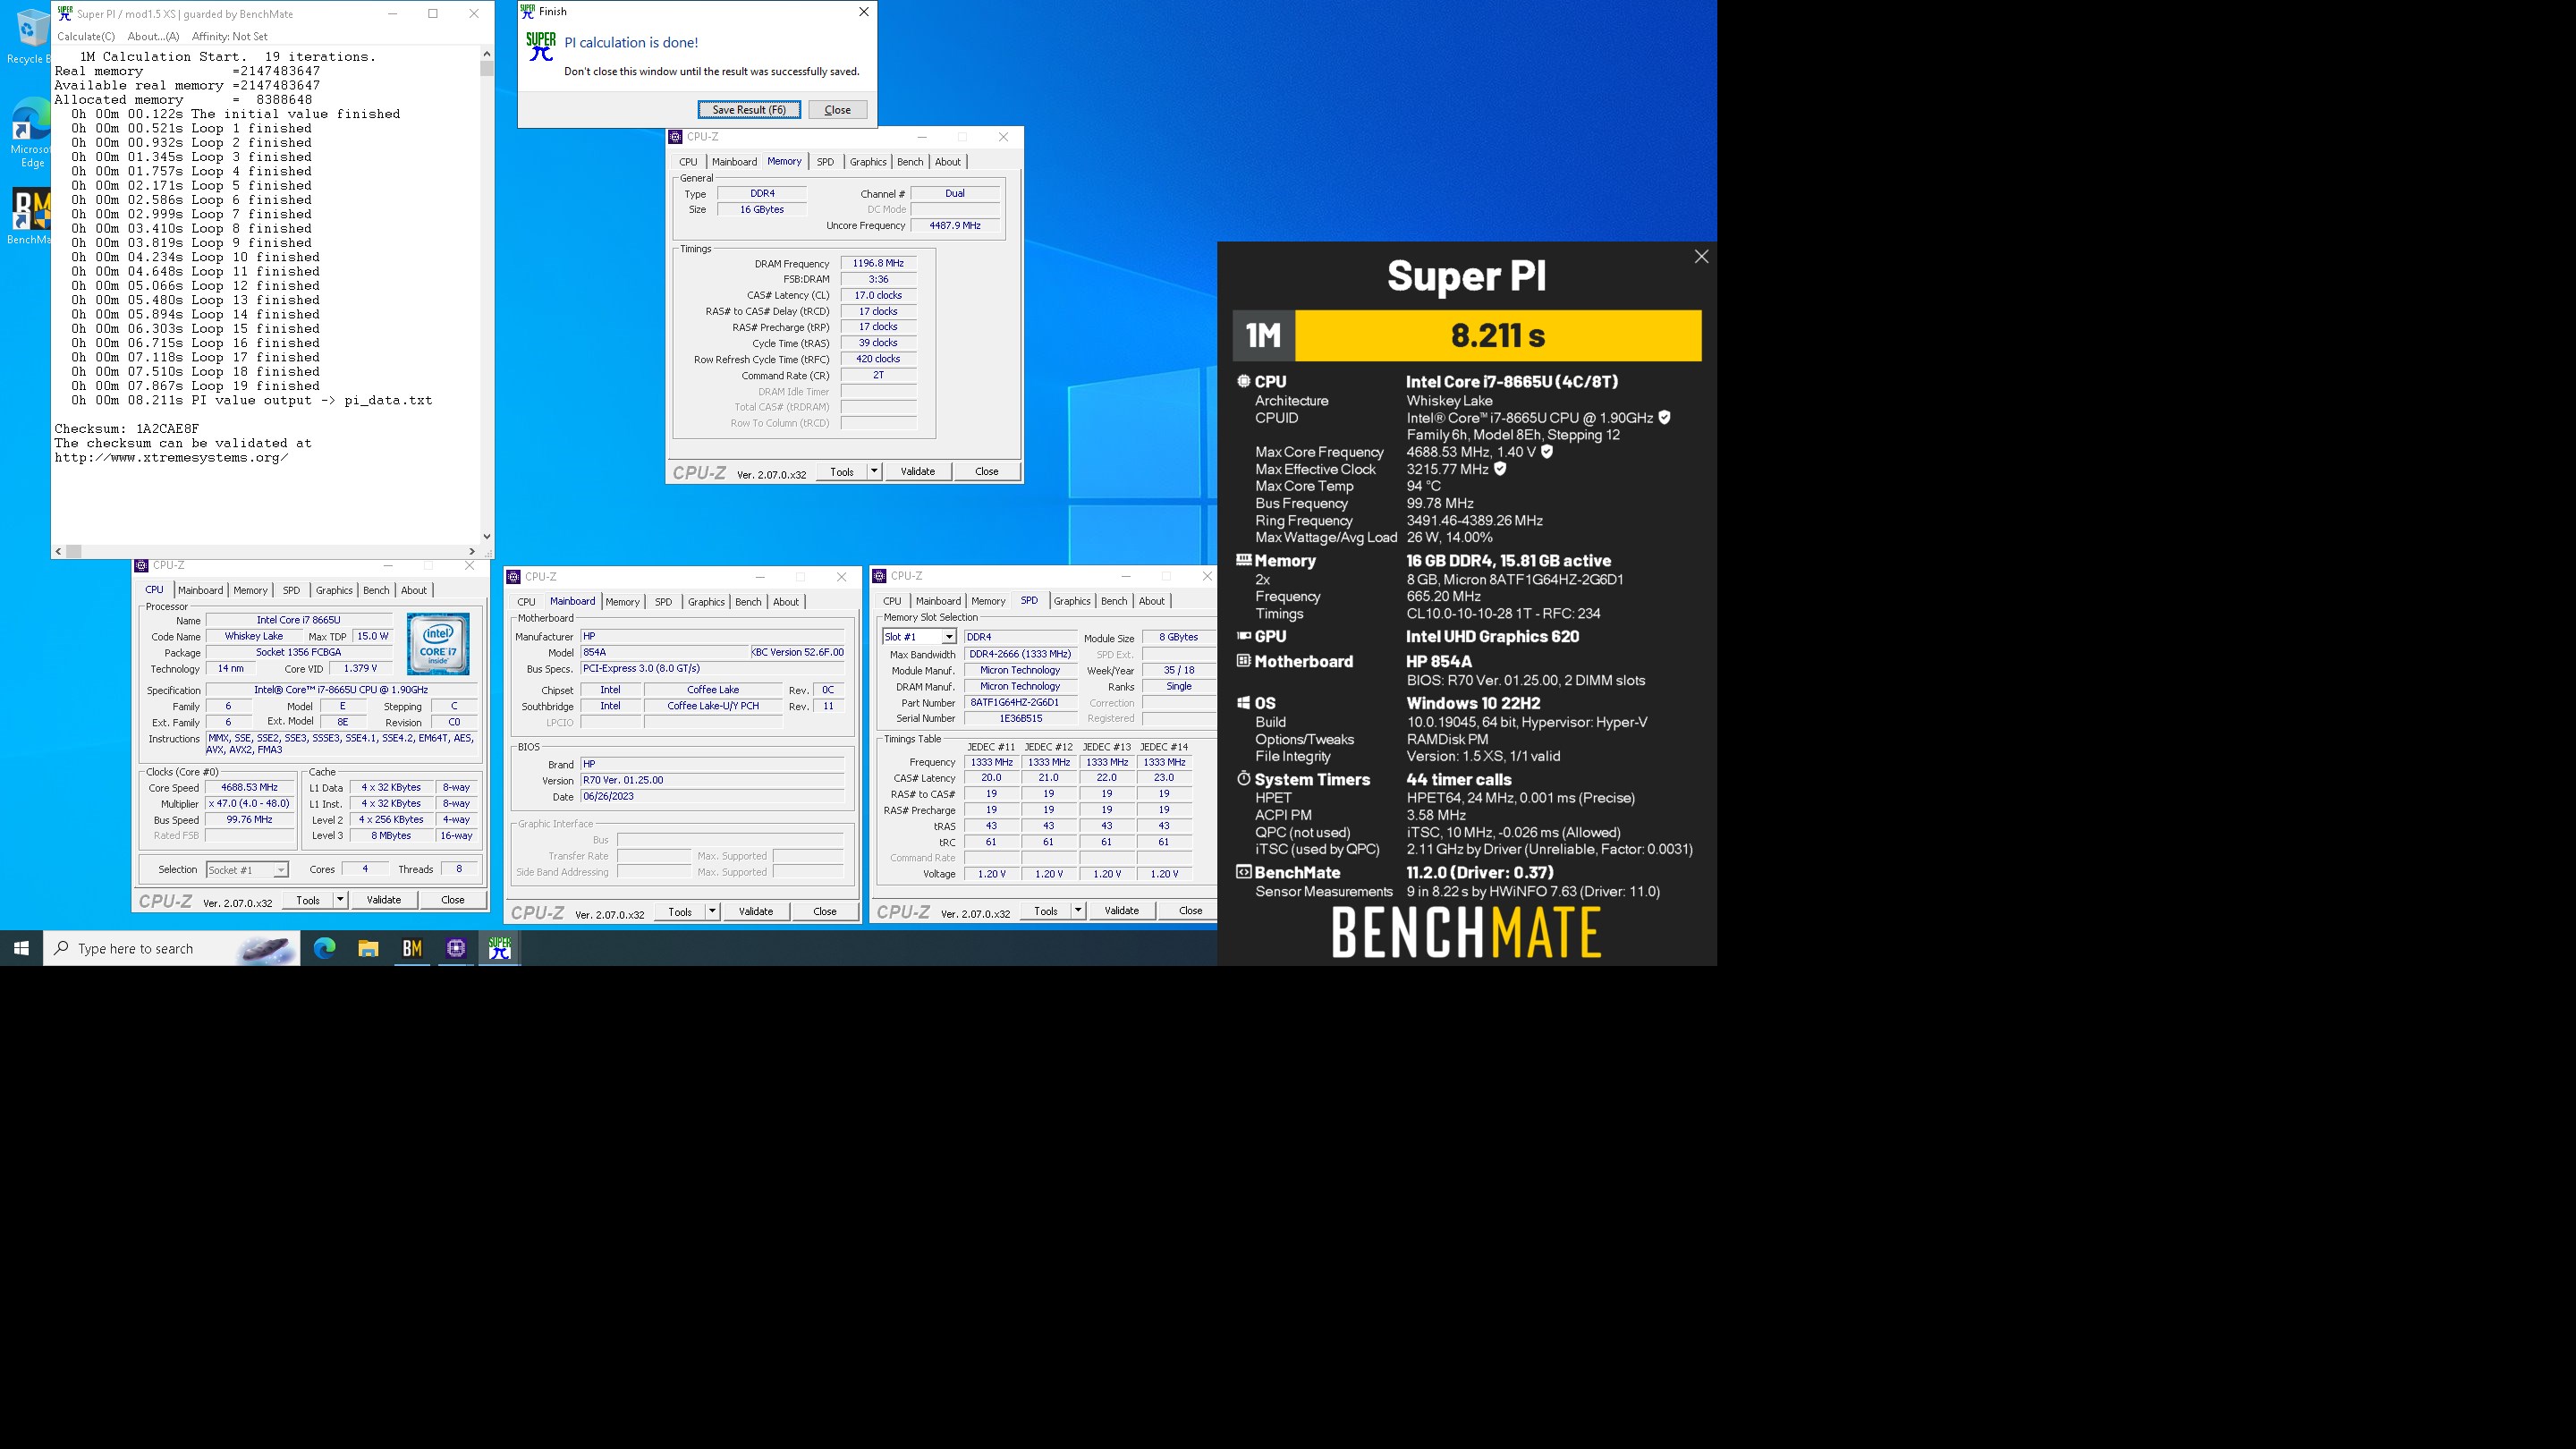The width and height of the screenshot is (2576, 1449).
Task: Open Tools dropdown arrow in CPU-Z Memory window
Action: (x=874, y=471)
